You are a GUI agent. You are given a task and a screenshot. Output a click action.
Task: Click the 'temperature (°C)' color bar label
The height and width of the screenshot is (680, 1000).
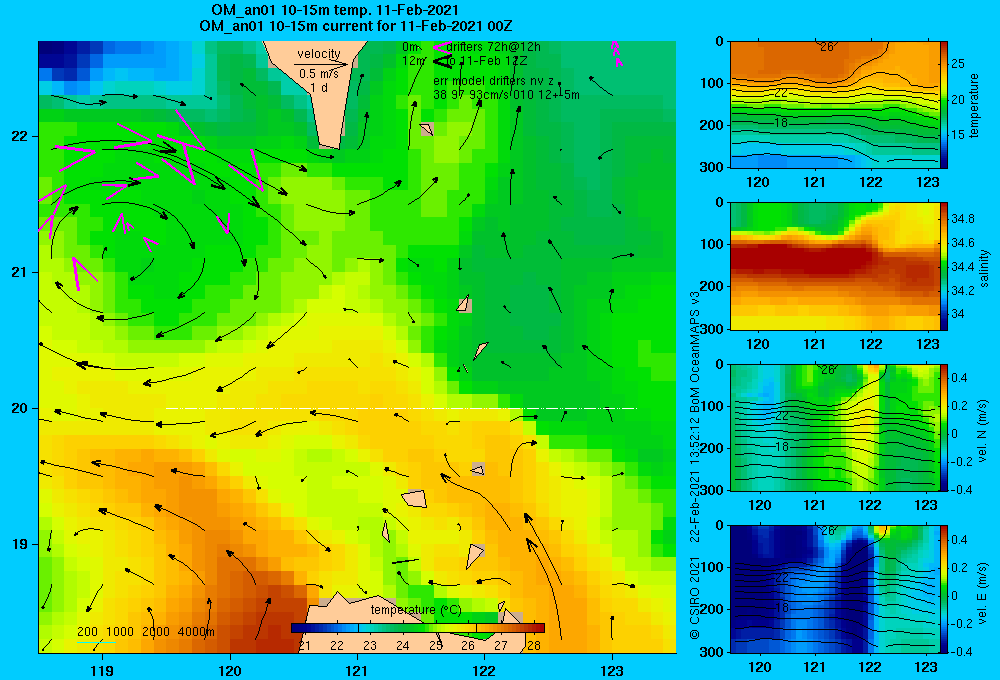[416, 610]
